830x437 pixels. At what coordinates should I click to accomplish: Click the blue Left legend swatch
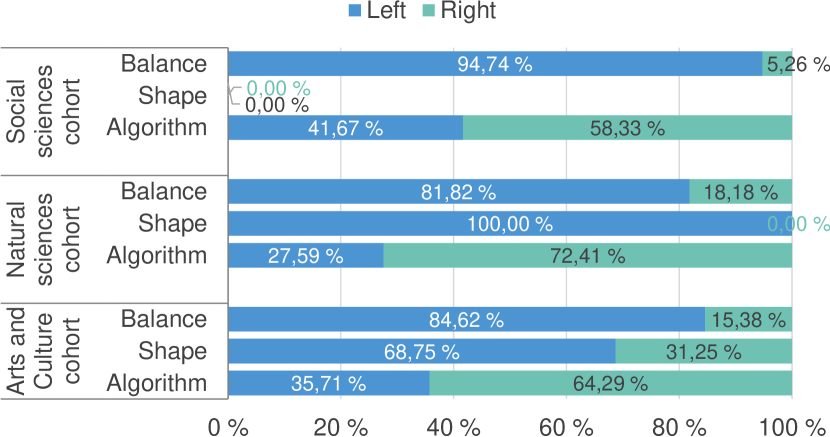[x=353, y=12]
